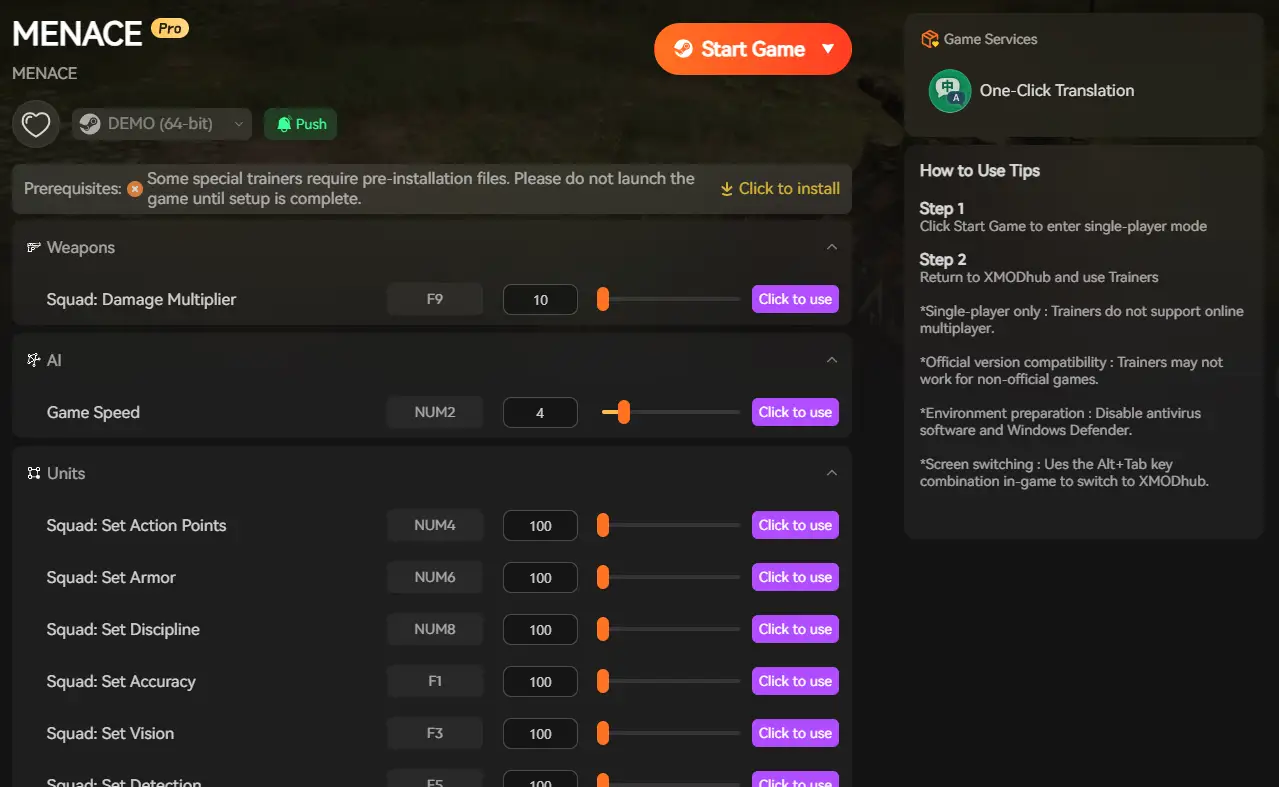Click the One-Click Translation icon
Viewport: 1279px width, 787px height.
[949, 91]
